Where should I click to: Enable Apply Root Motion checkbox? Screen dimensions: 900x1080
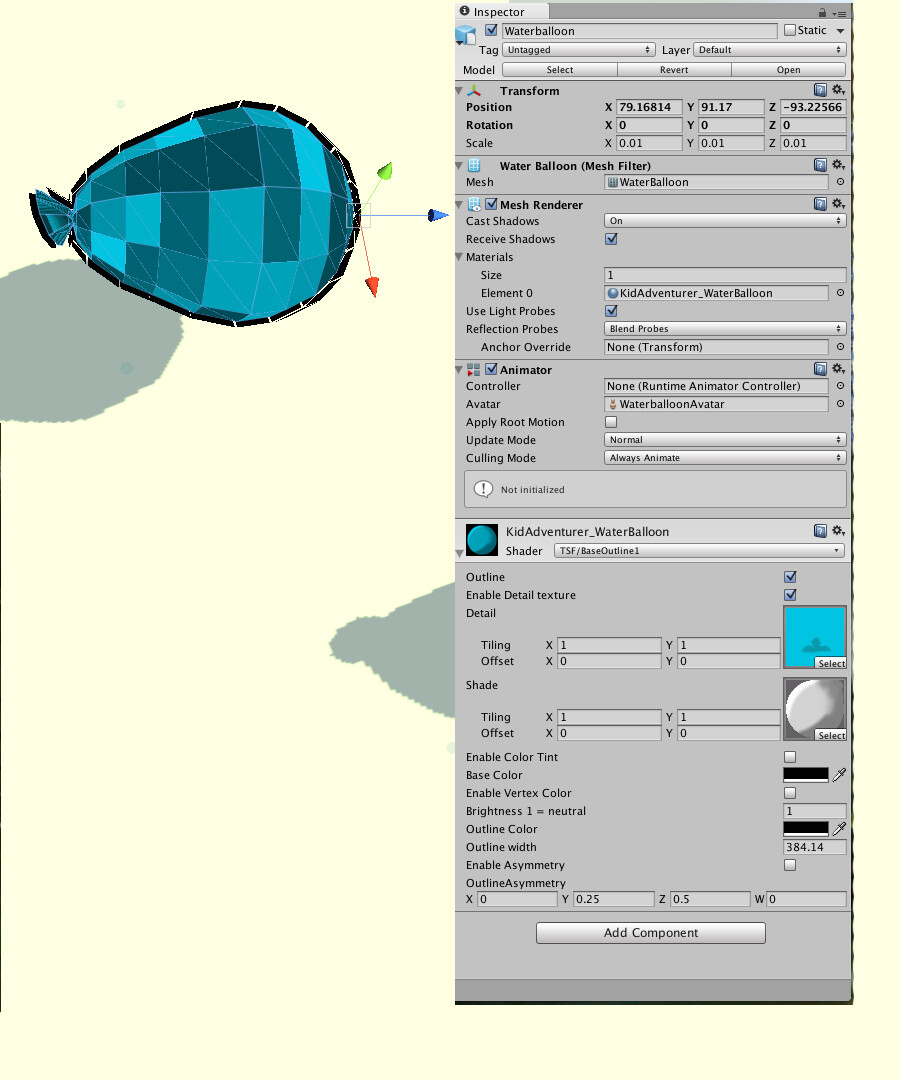611,422
